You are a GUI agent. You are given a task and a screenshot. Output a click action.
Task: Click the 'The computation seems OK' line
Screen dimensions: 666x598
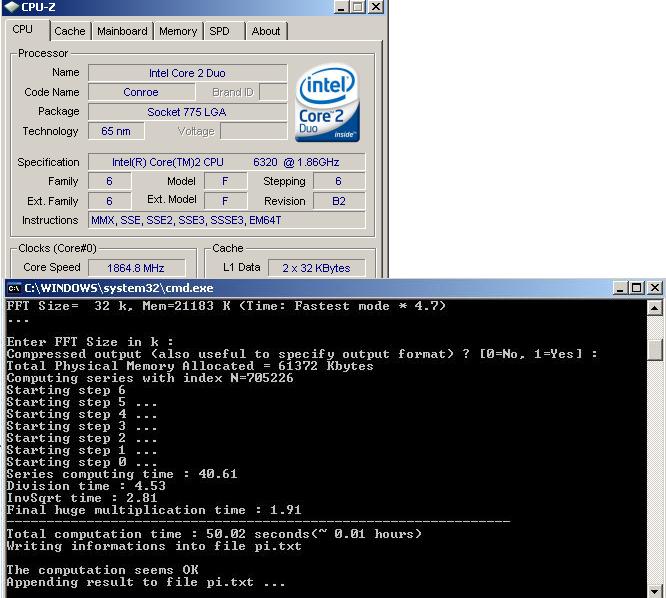pos(102,570)
